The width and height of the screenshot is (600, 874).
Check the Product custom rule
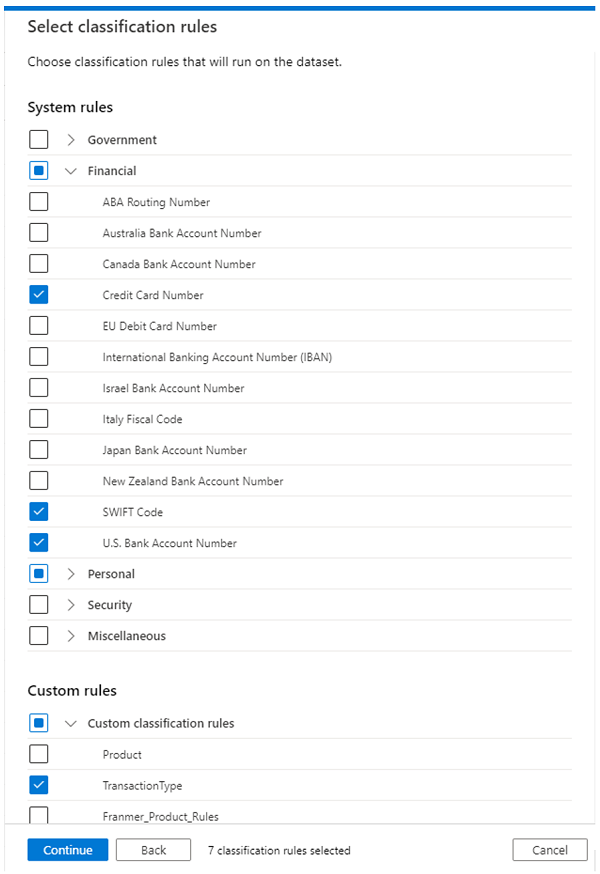point(38,753)
